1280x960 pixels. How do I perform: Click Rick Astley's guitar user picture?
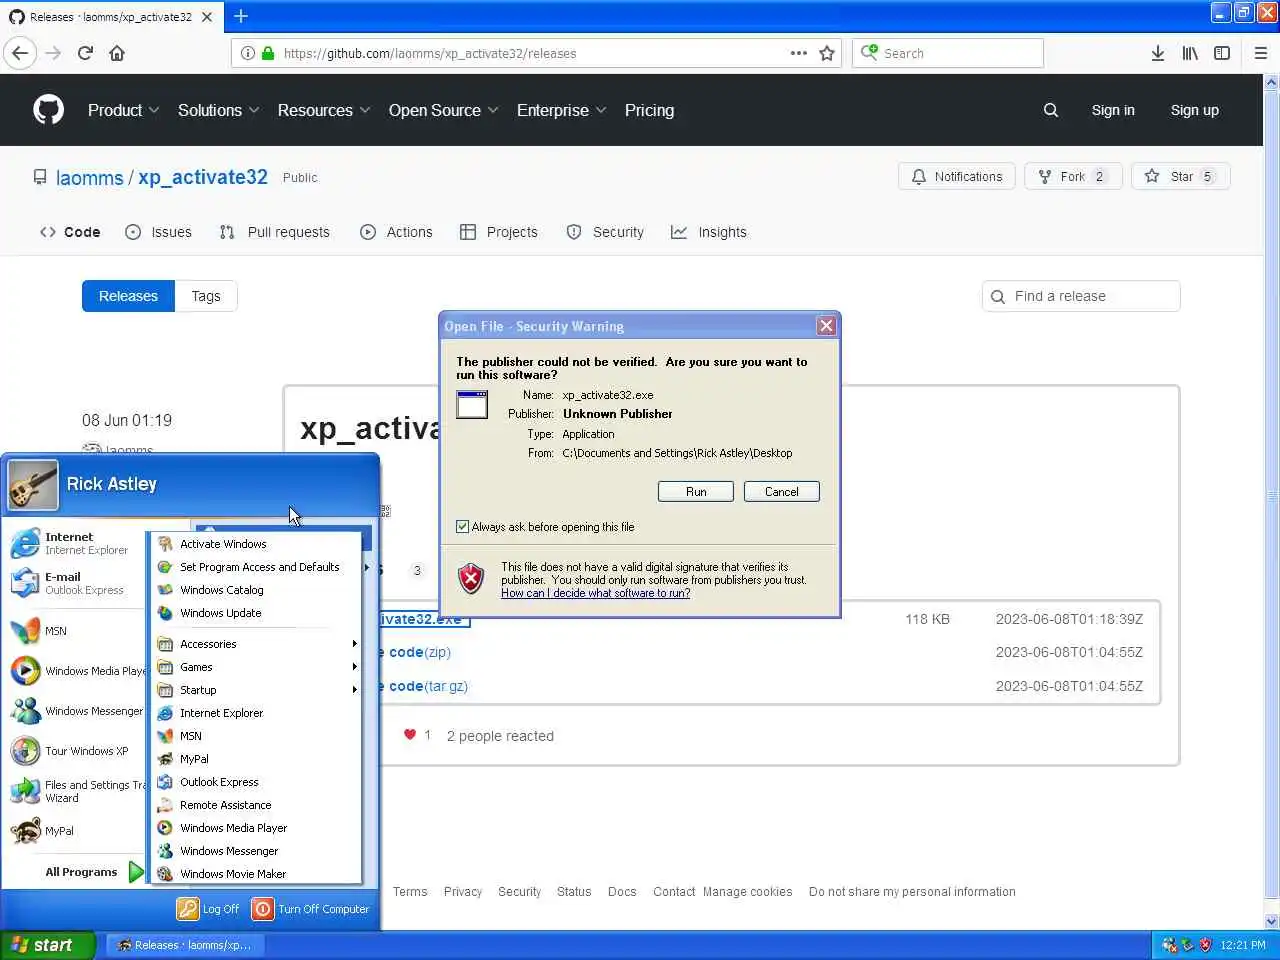coord(33,485)
